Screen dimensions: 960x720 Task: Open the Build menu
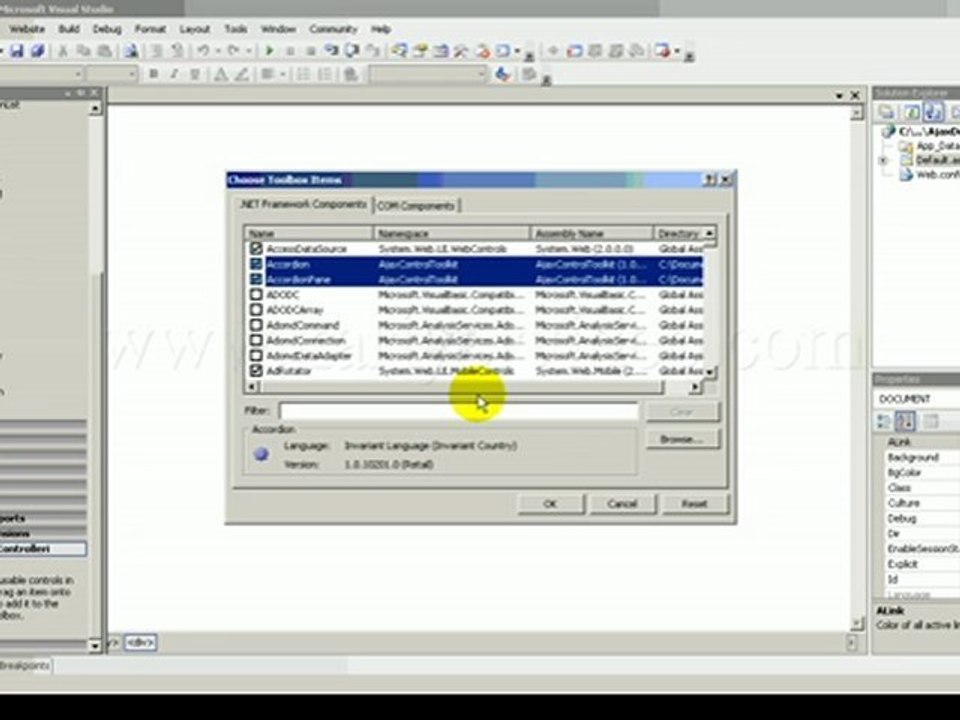click(69, 29)
